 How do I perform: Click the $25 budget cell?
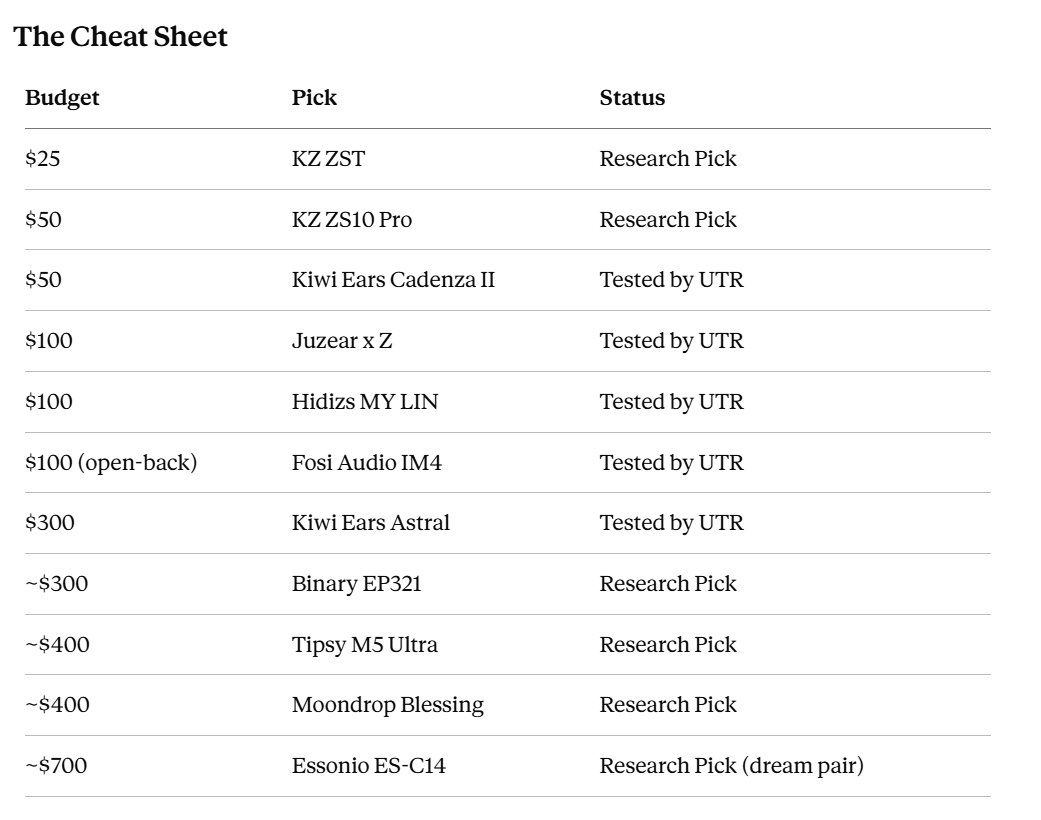(42, 159)
